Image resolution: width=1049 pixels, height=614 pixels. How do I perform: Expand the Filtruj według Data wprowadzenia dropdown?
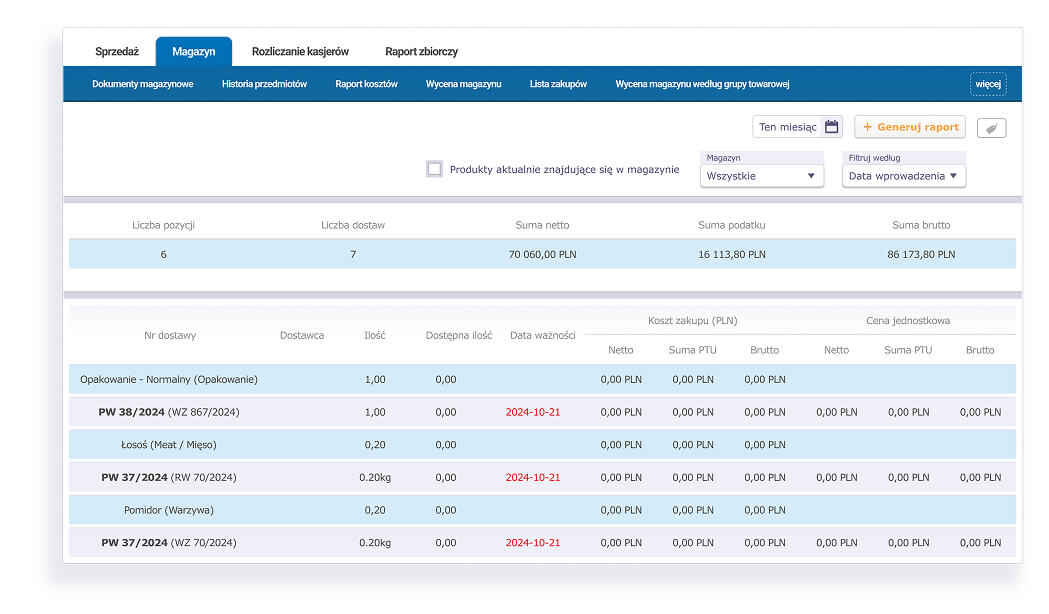click(903, 176)
